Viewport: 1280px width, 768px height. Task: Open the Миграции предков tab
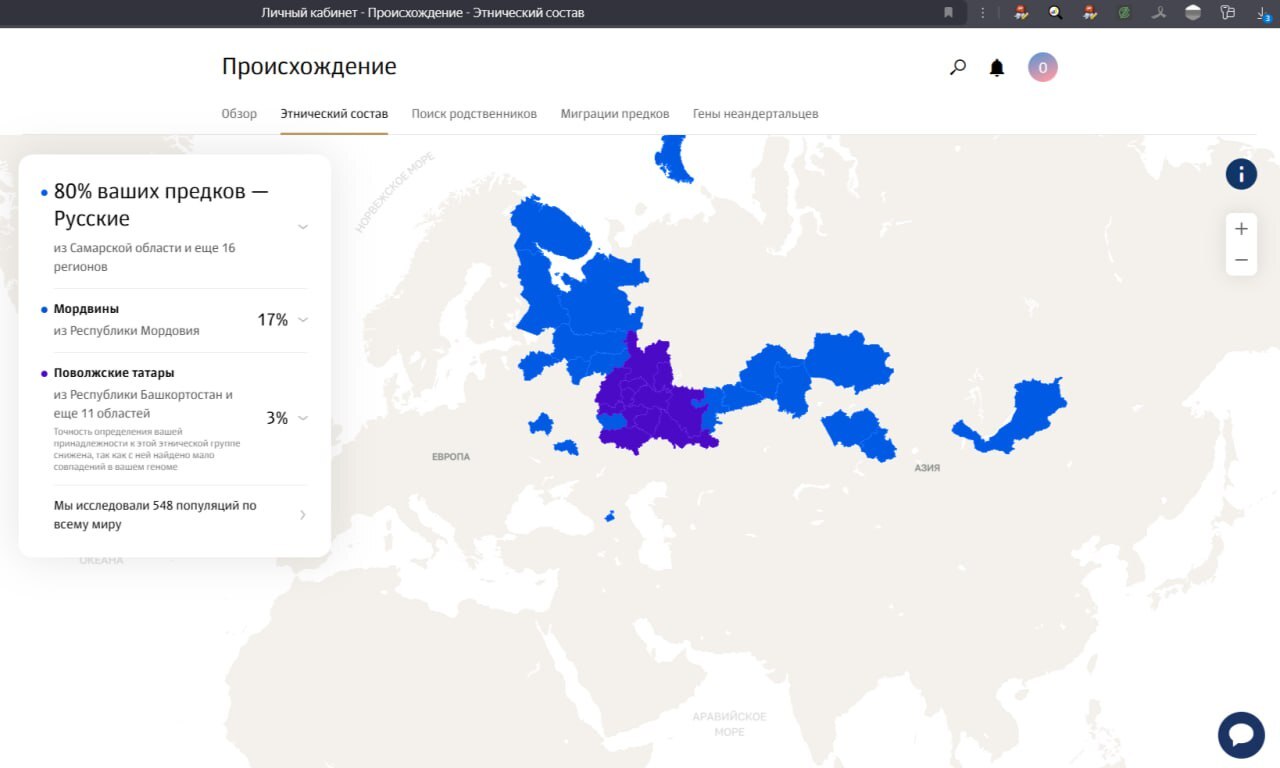(x=615, y=114)
